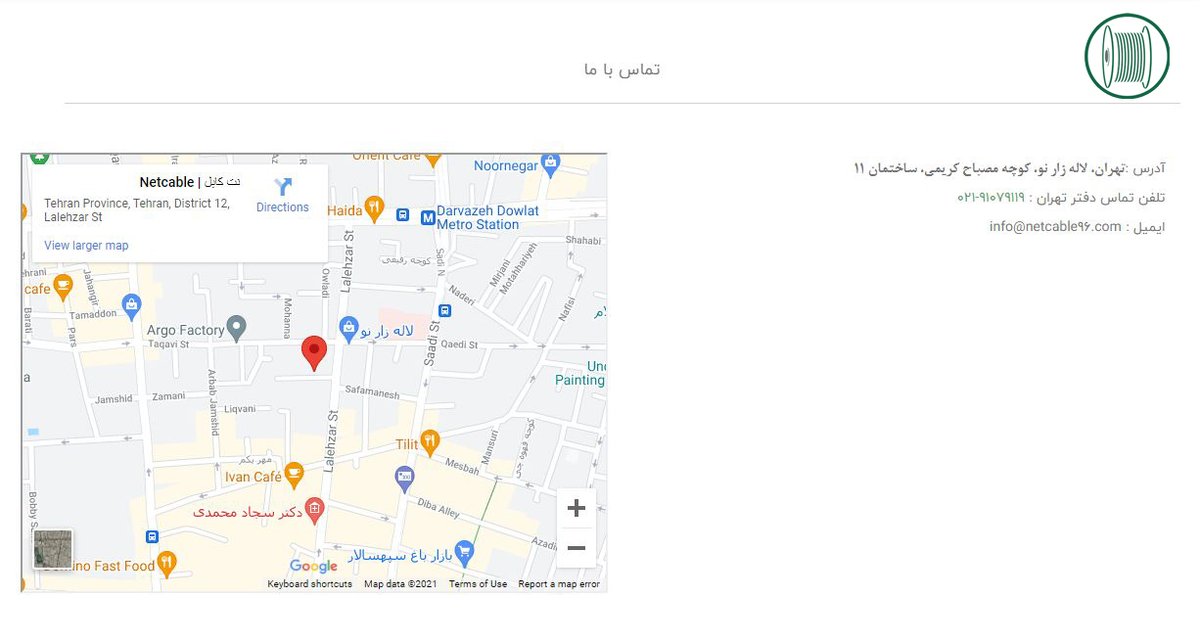Select the بازار باغ سپهسالار shopping cart marker
1200x643 pixels.
pyautogui.click(x=463, y=551)
